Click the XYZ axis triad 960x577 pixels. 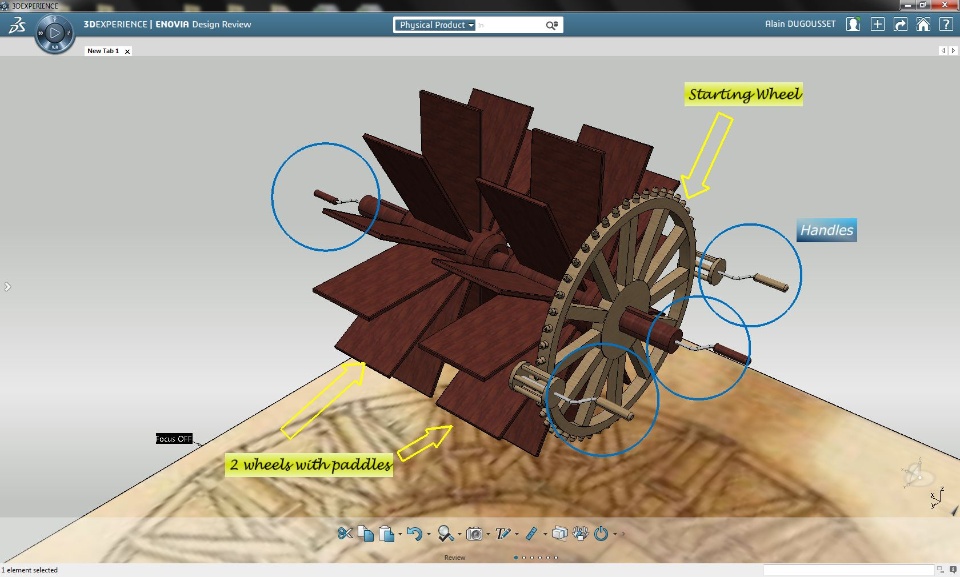pos(937,497)
